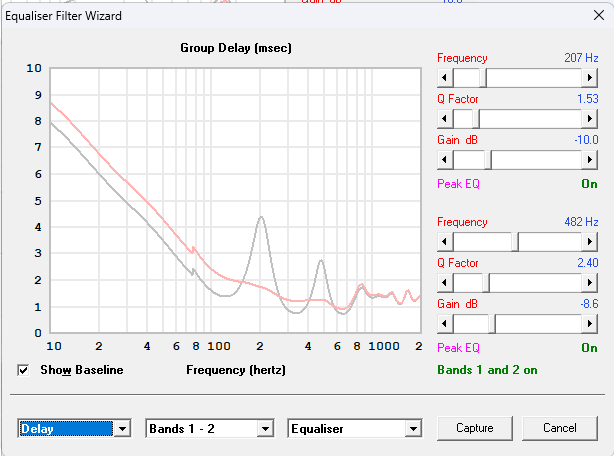The width and height of the screenshot is (614, 456).
Task: Click the 207 Hz frequency value
Action: tap(581, 58)
